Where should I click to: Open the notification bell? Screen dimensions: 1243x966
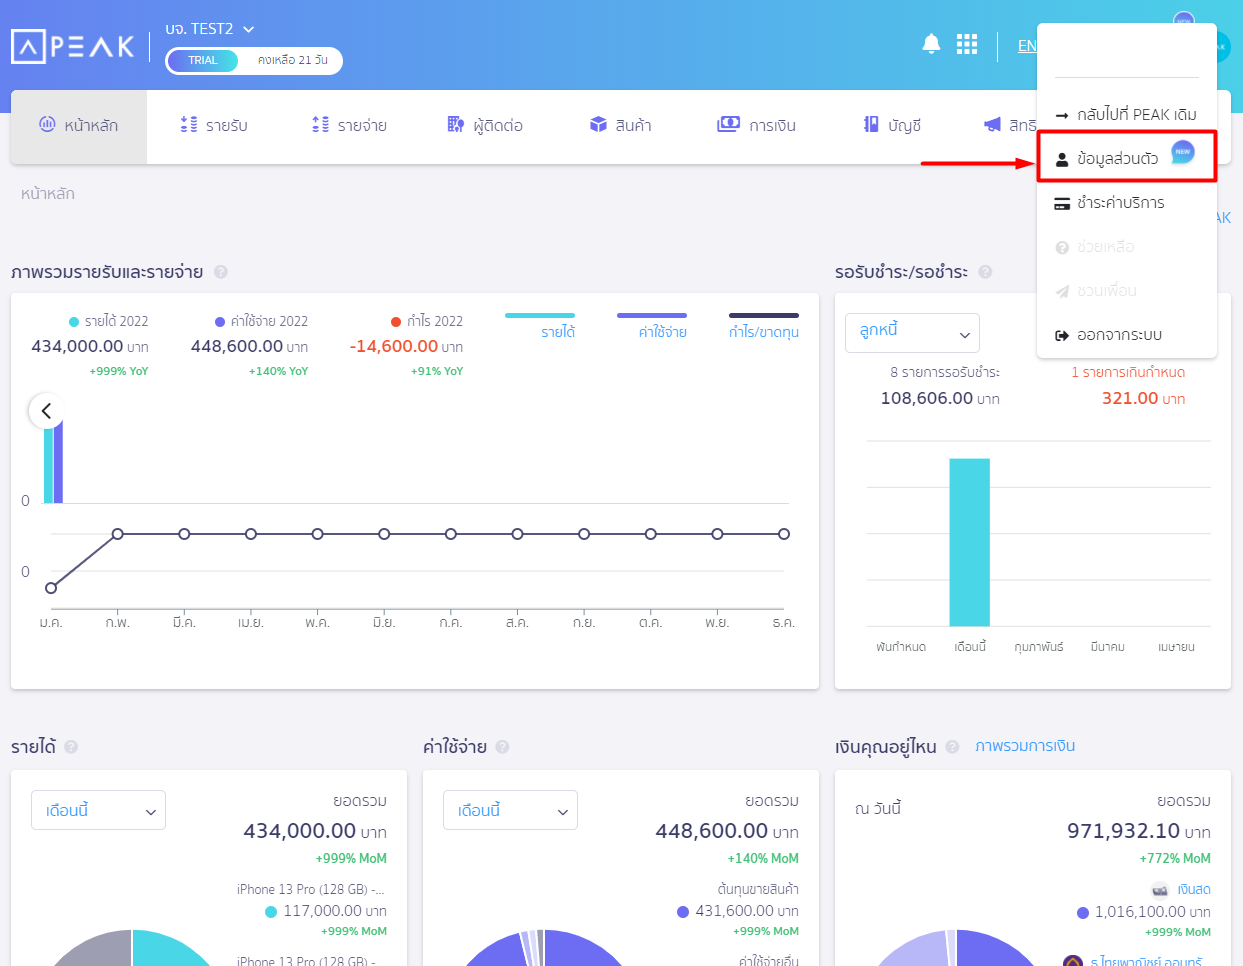coord(931,44)
